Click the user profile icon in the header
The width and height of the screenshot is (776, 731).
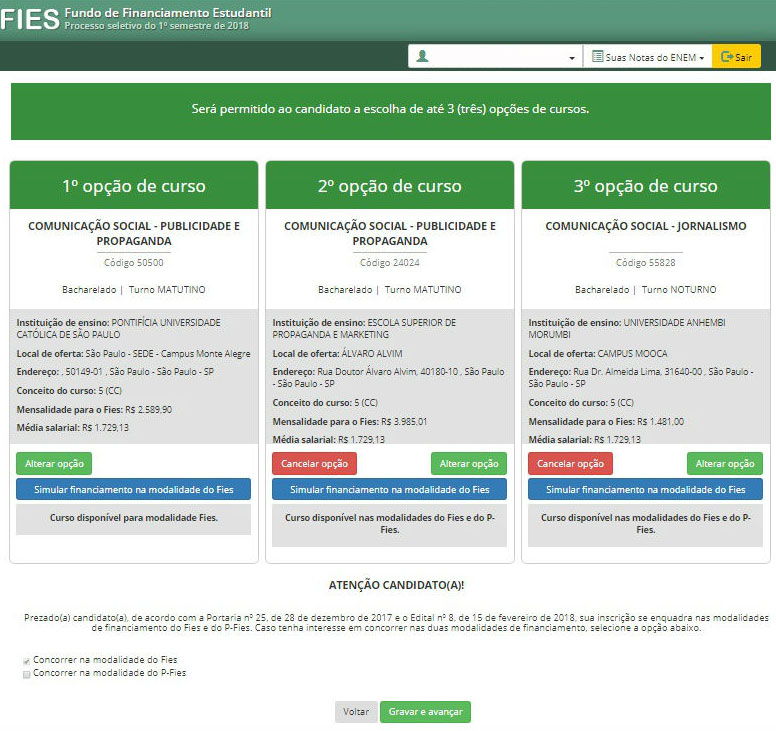(422, 56)
